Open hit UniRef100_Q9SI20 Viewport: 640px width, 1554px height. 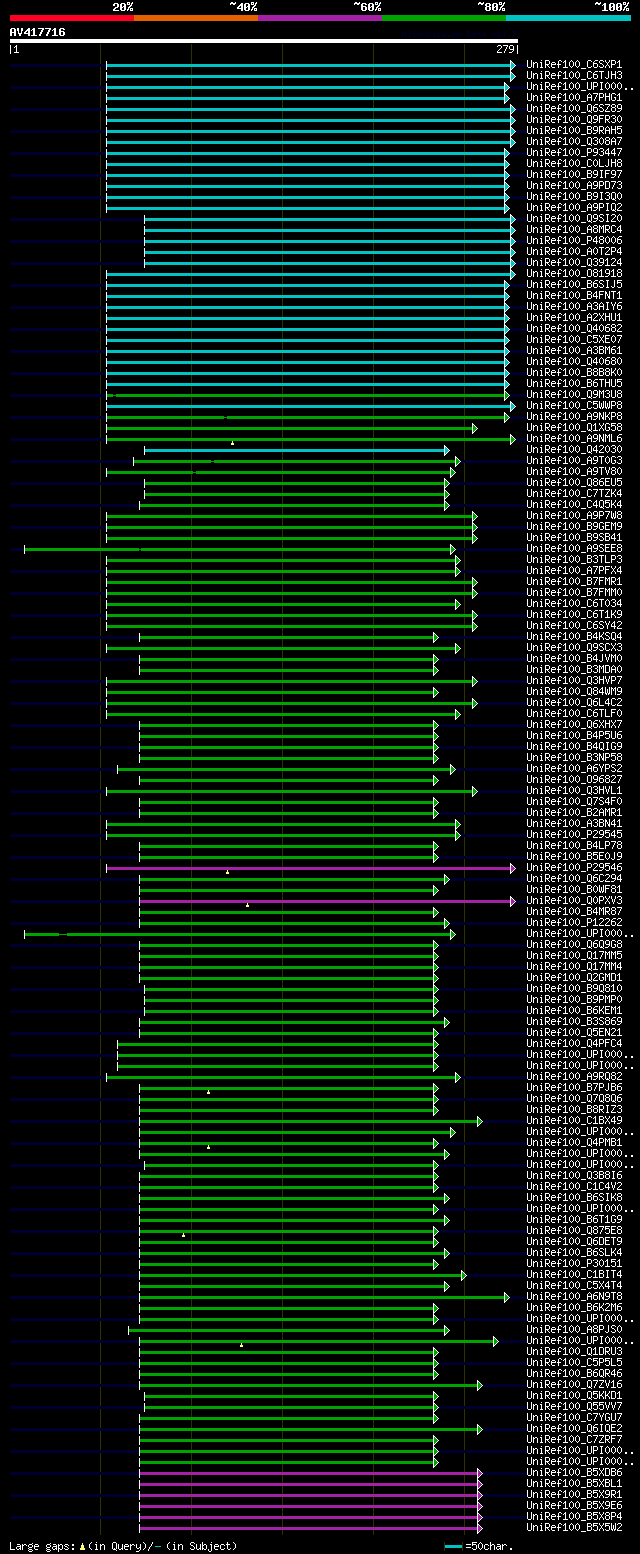(x=574, y=218)
